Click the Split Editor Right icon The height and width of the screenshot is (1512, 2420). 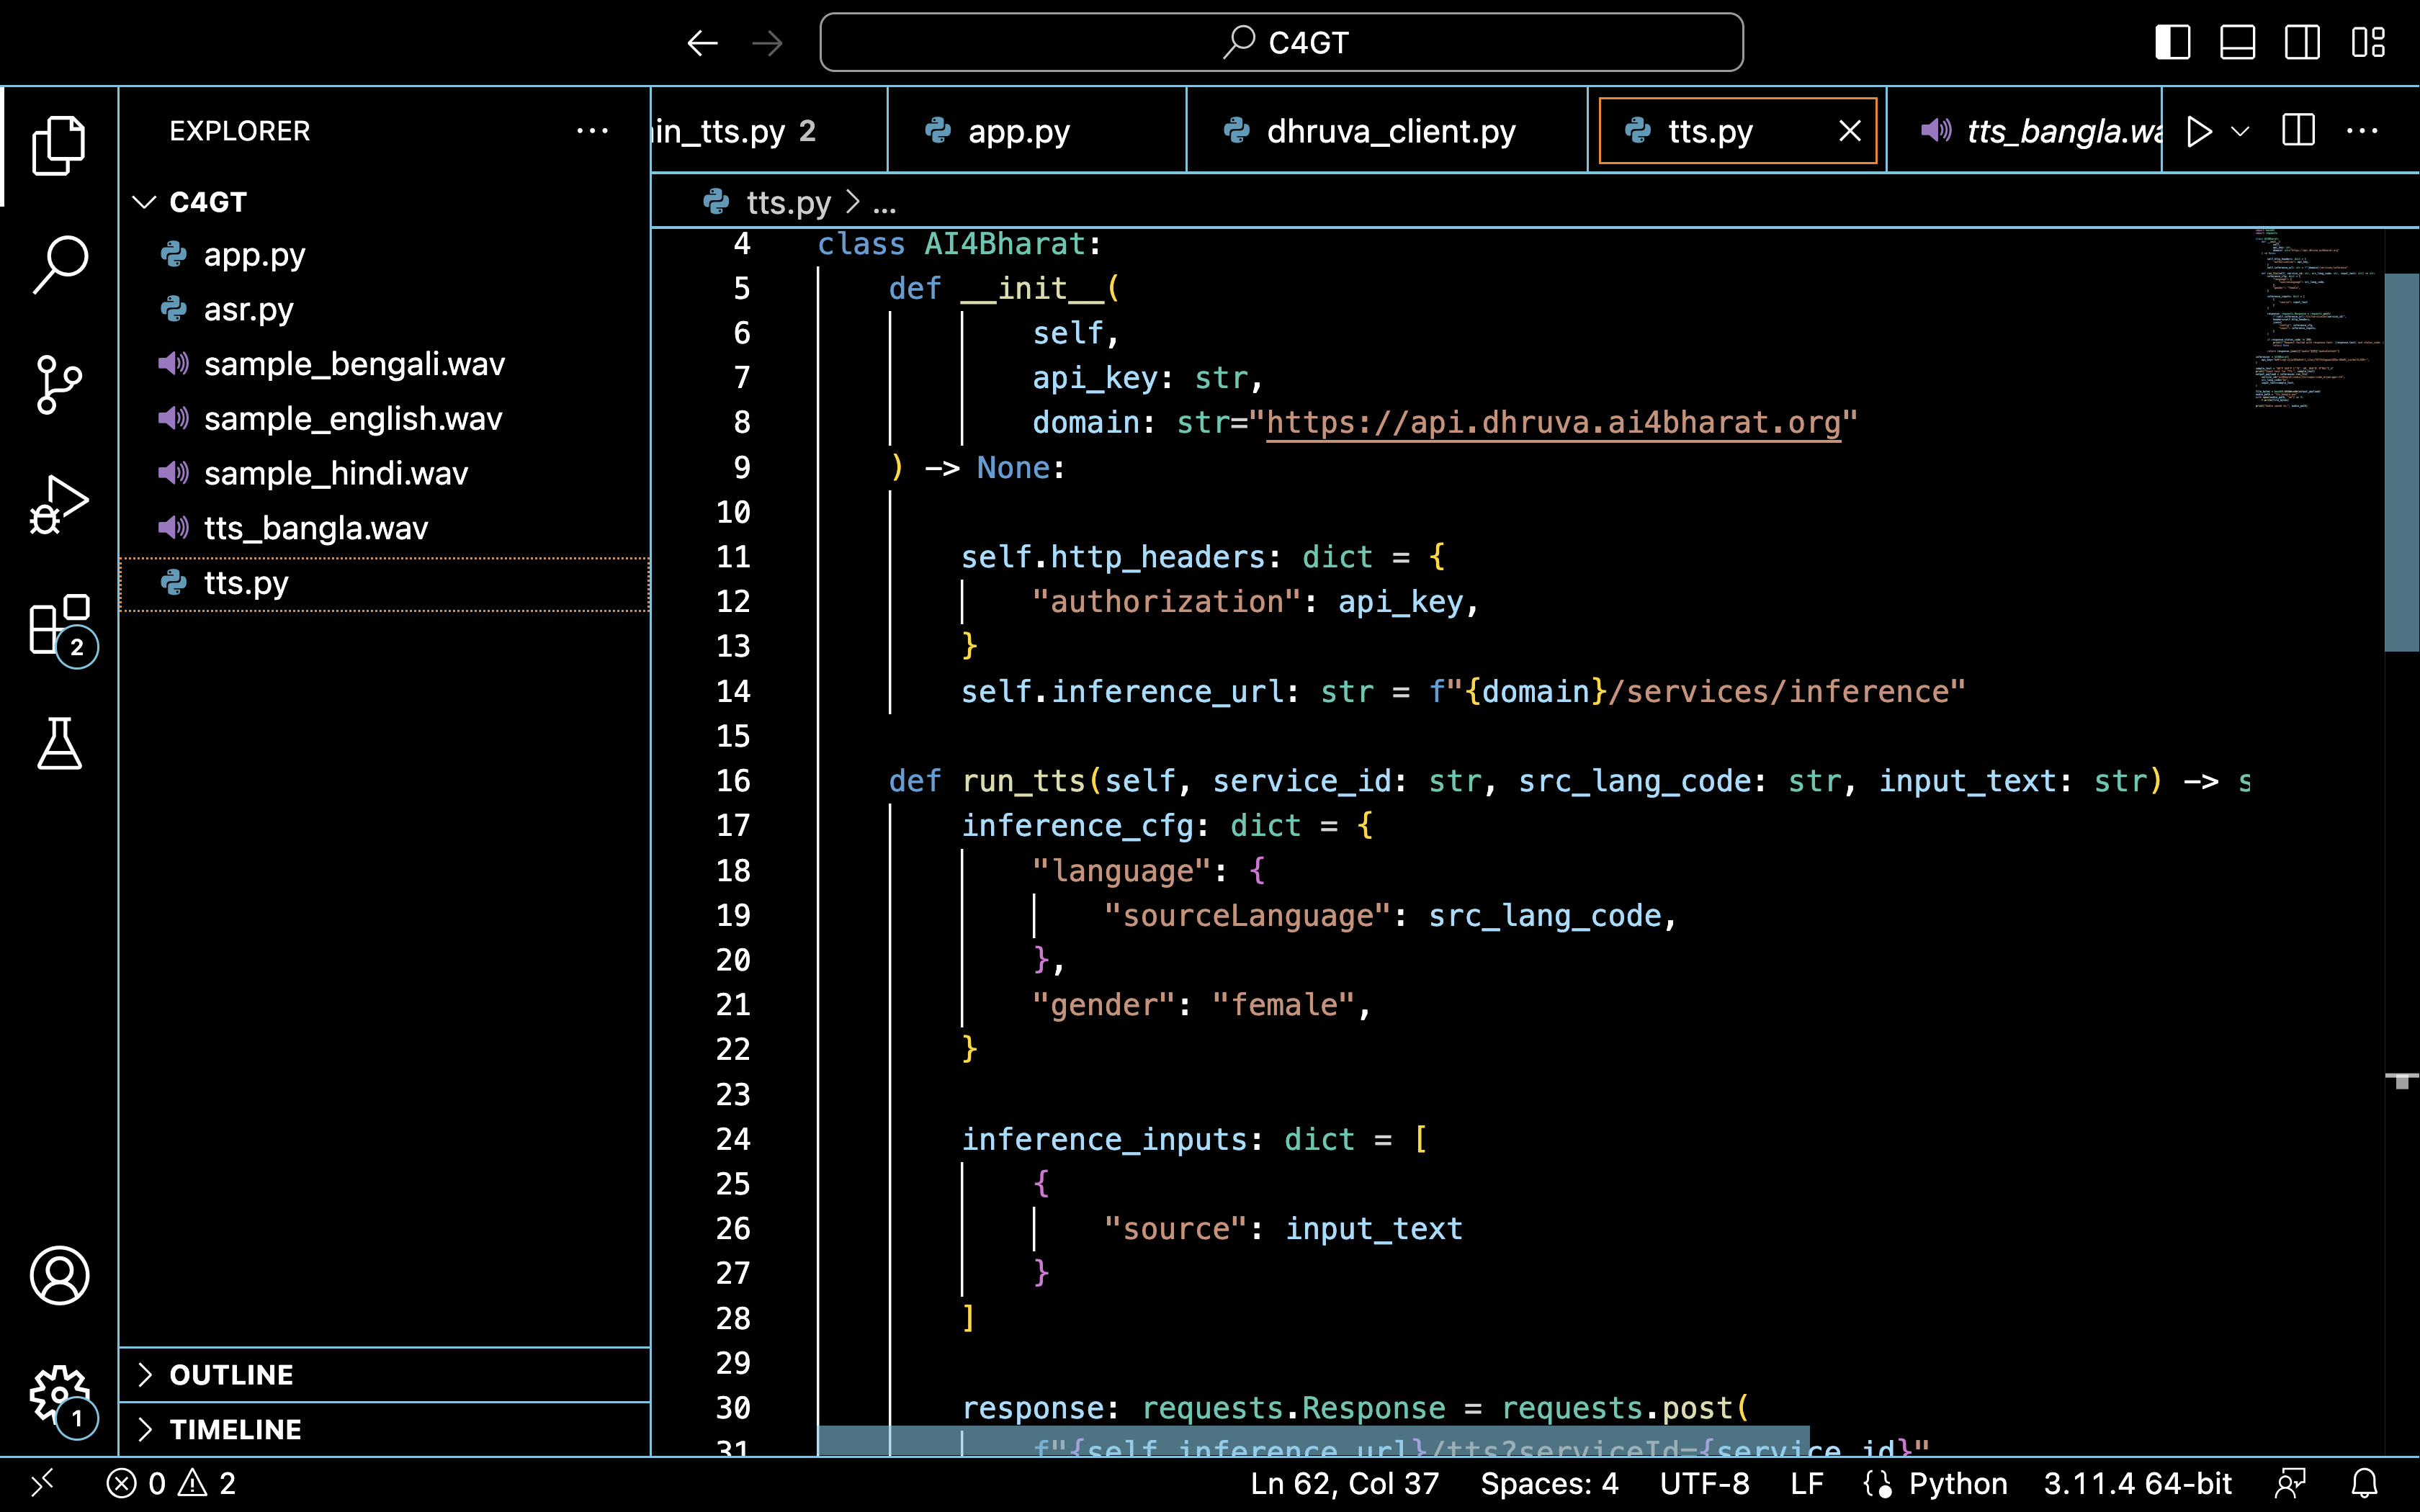click(x=2300, y=130)
